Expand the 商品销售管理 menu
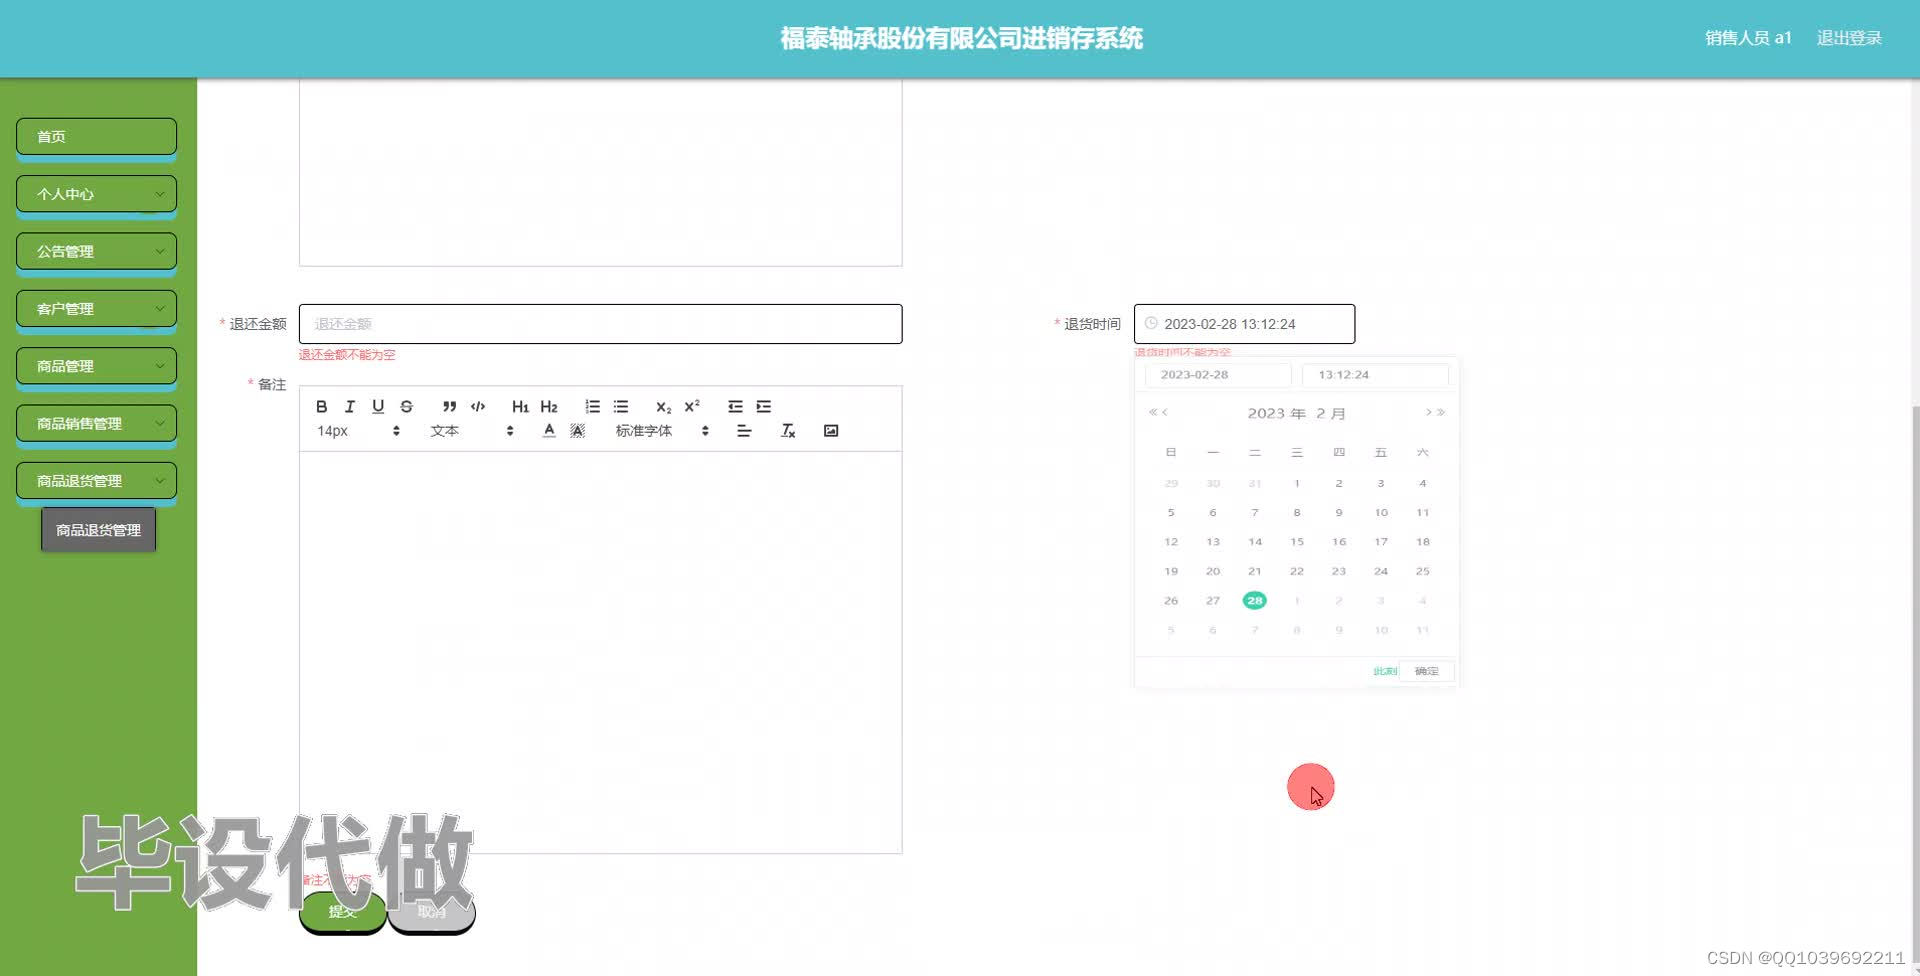The height and width of the screenshot is (976, 1920). [96, 423]
